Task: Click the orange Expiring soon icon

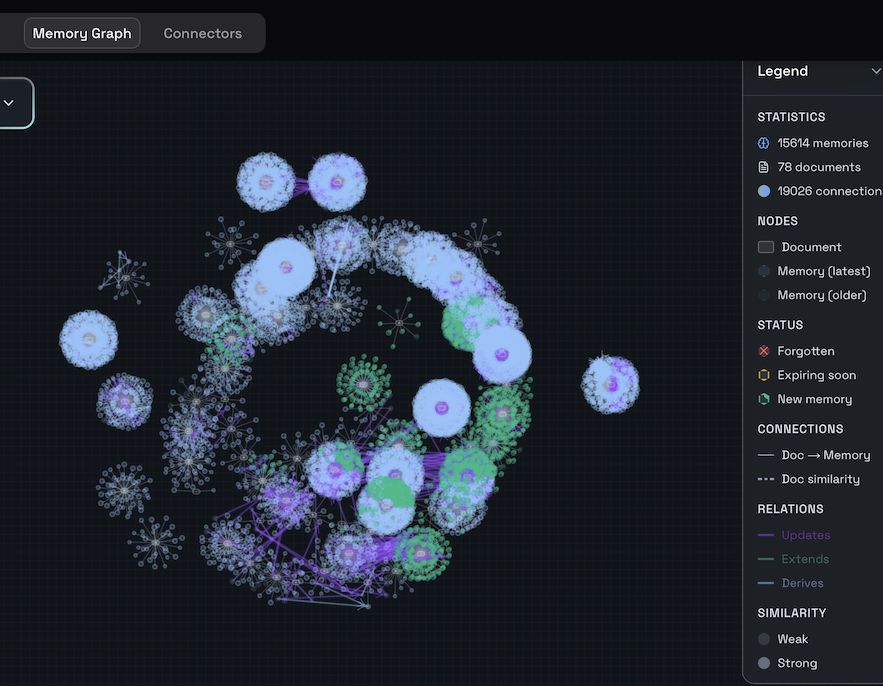Action: pyautogui.click(x=764, y=375)
